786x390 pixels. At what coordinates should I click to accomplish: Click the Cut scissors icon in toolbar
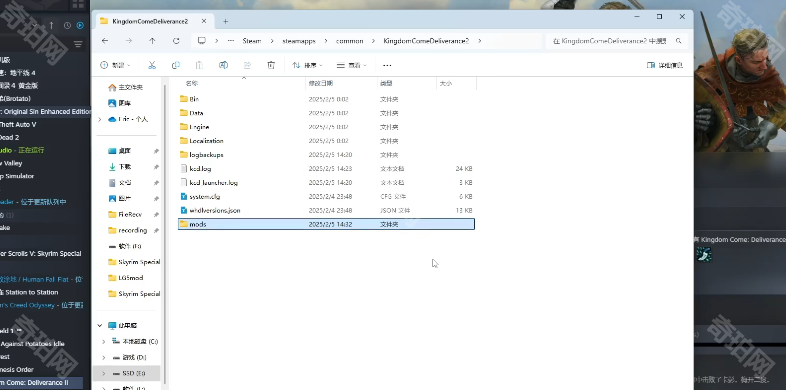coord(152,65)
